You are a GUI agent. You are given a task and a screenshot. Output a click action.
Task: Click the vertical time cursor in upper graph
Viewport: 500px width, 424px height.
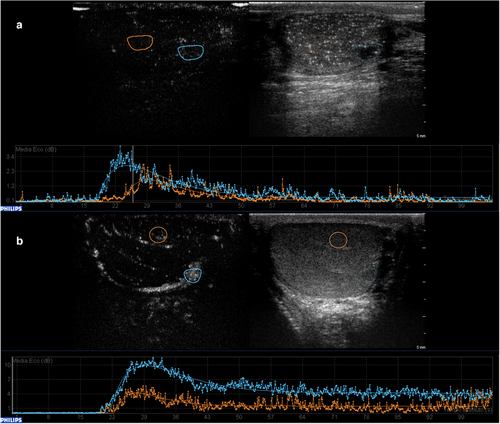[133, 174]
